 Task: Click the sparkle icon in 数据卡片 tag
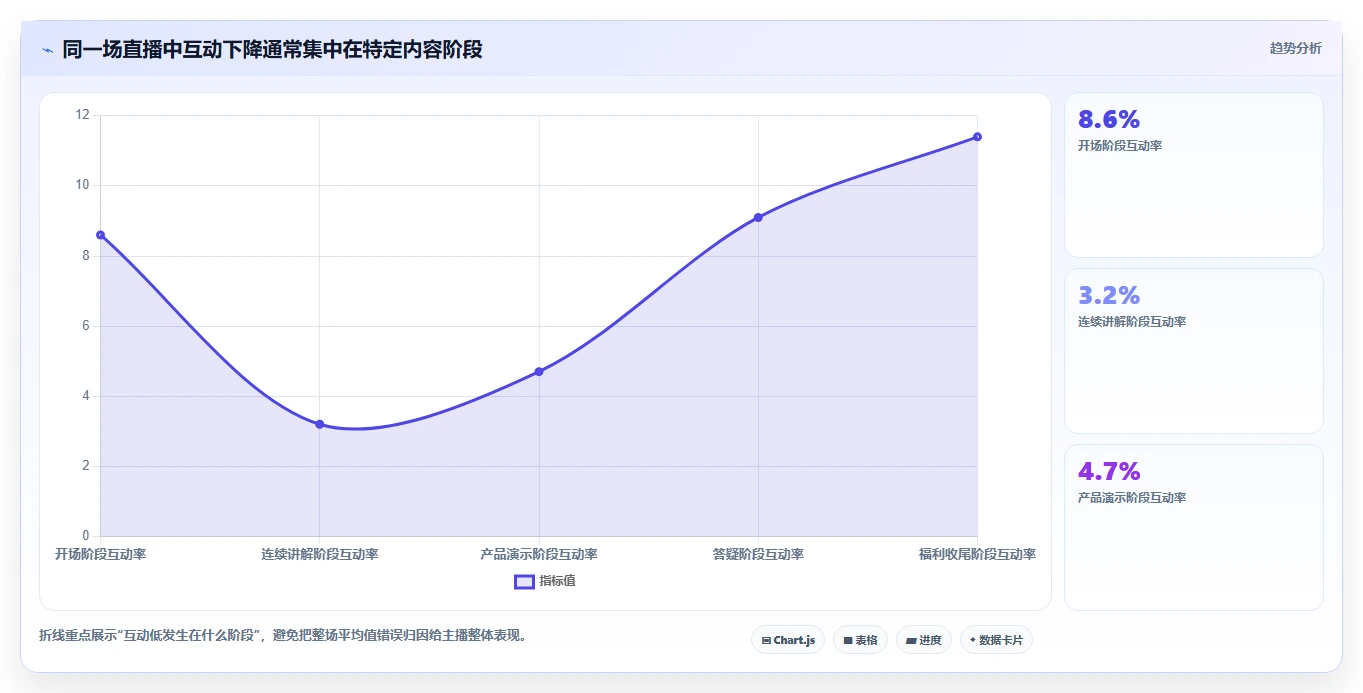point(973,640)
